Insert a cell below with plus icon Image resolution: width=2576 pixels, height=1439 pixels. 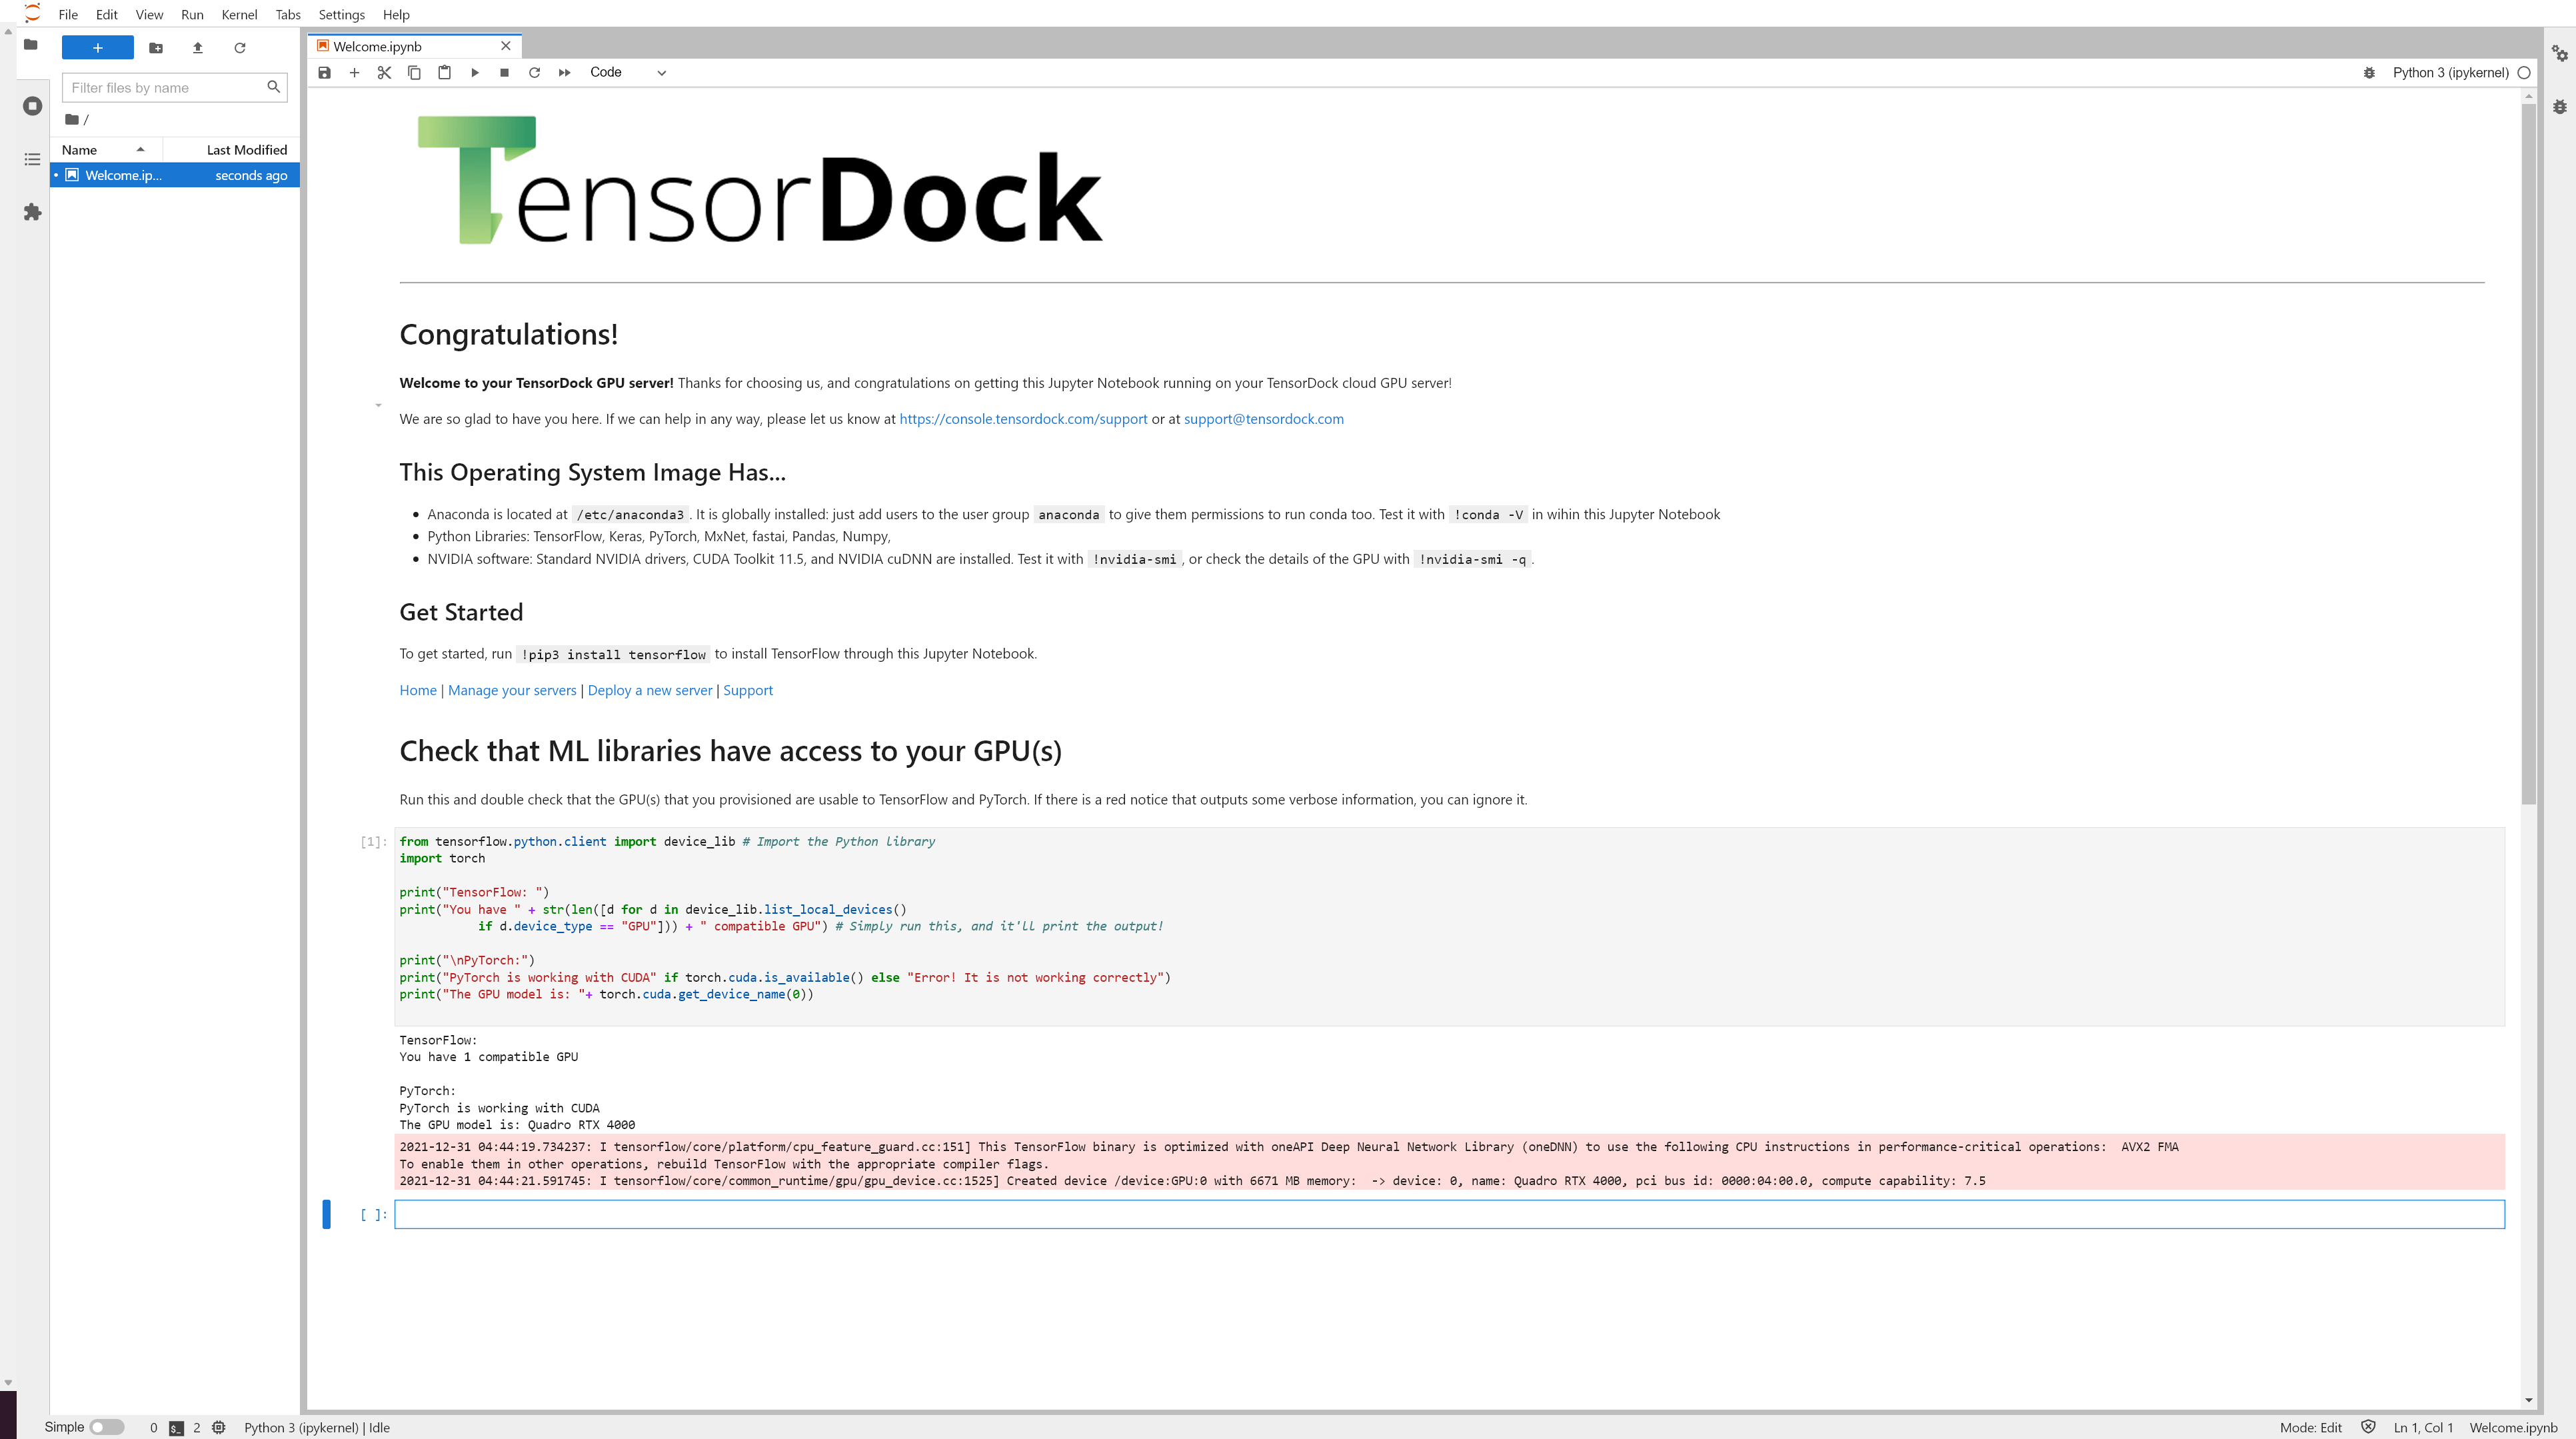click(x=354, y=72)
